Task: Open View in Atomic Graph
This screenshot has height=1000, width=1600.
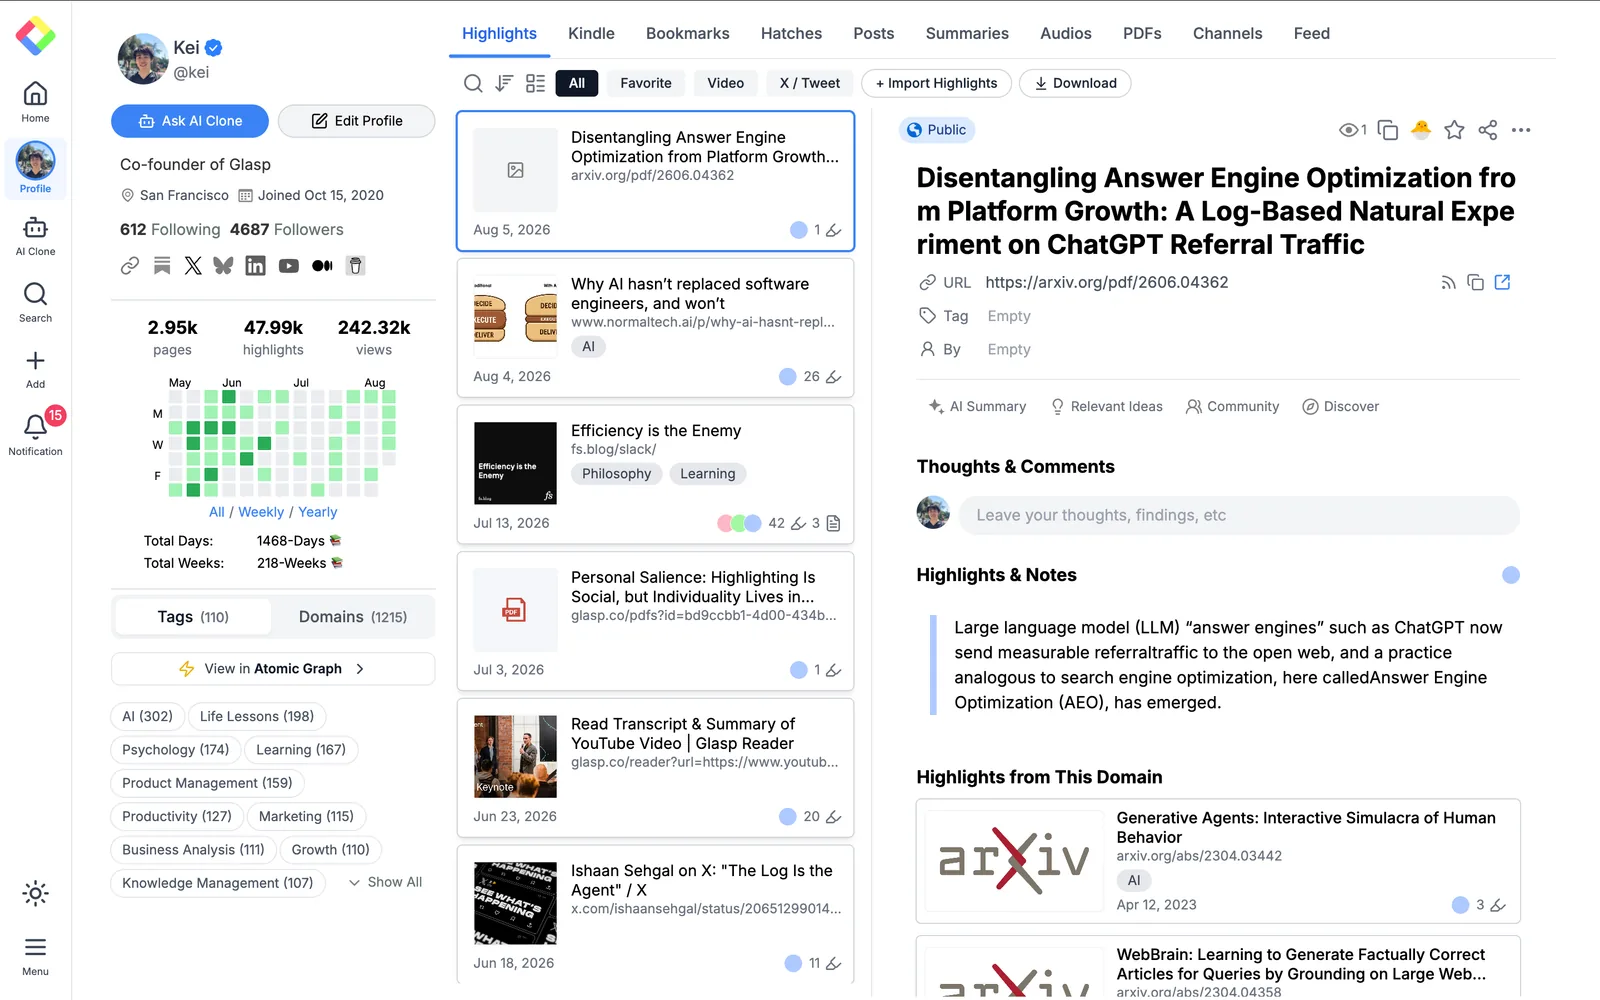Action: [x=273, y=669]
